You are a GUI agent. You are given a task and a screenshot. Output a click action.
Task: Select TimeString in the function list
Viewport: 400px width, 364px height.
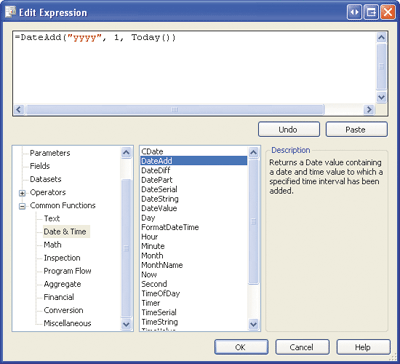[x=160, y=322]
